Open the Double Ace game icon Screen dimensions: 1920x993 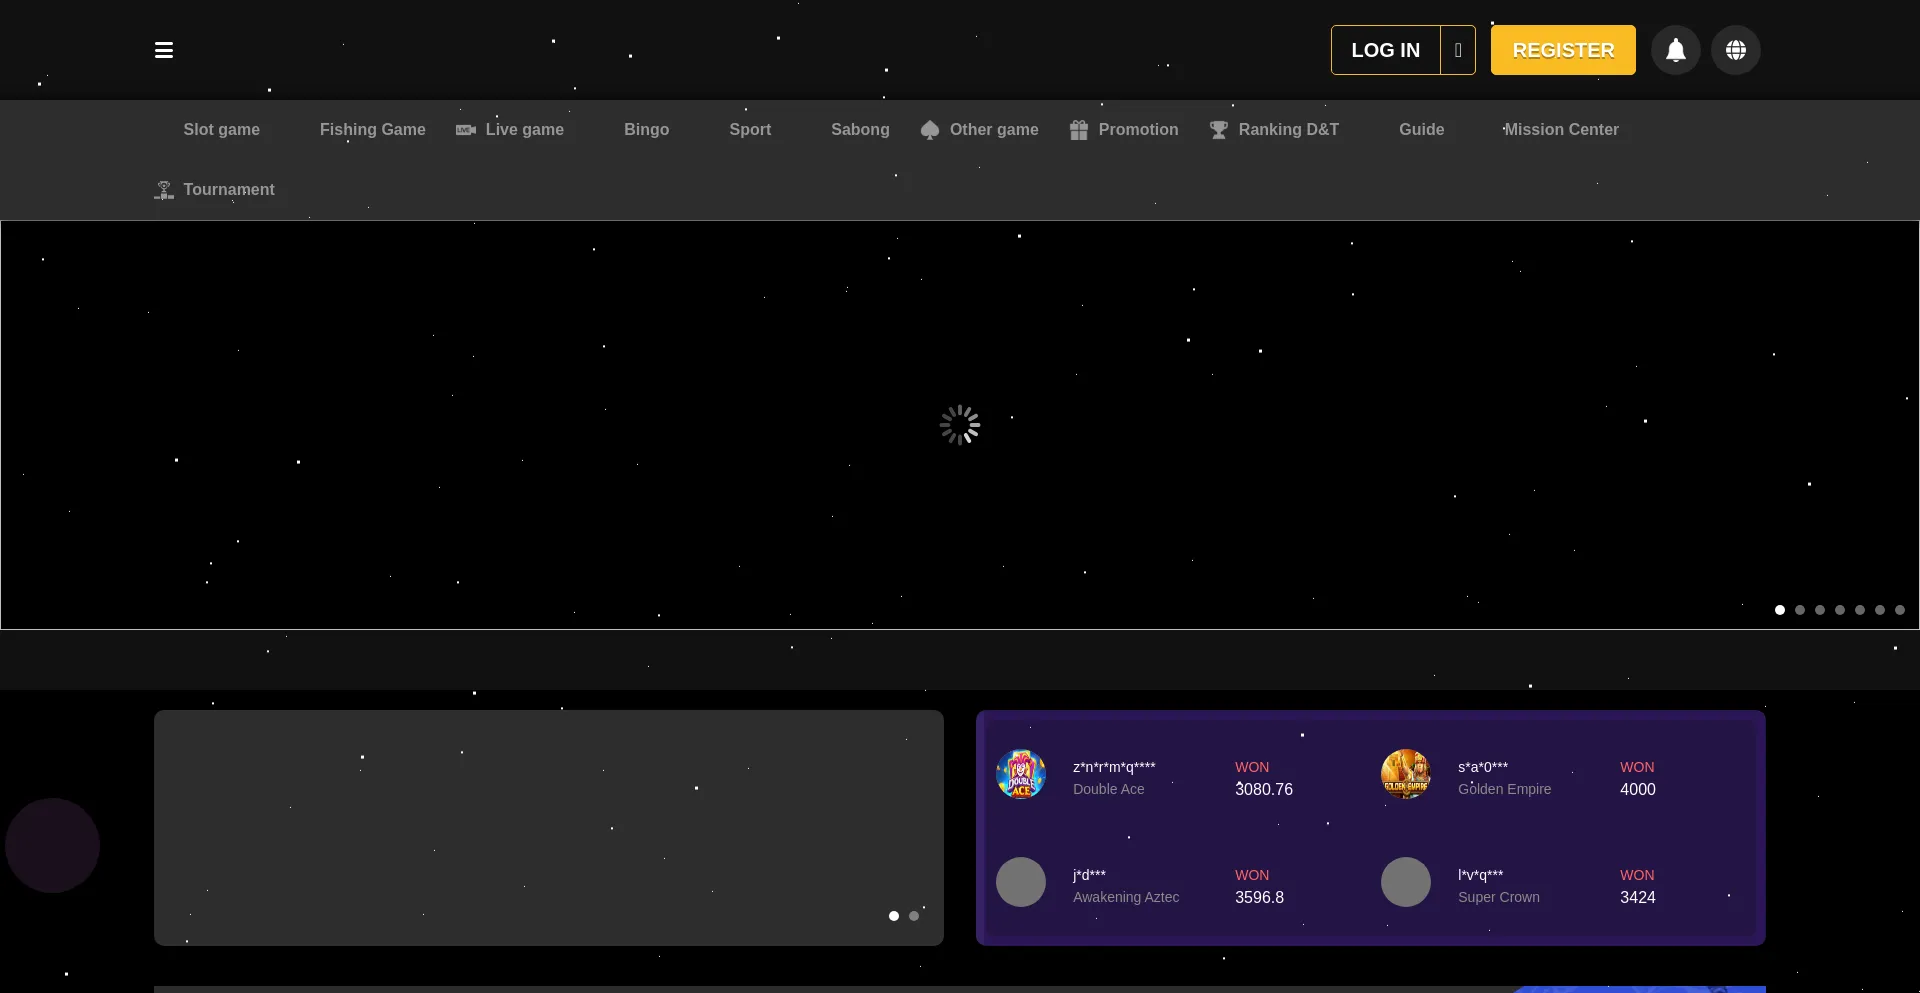pyautogui.click(x=1021, y=774)
